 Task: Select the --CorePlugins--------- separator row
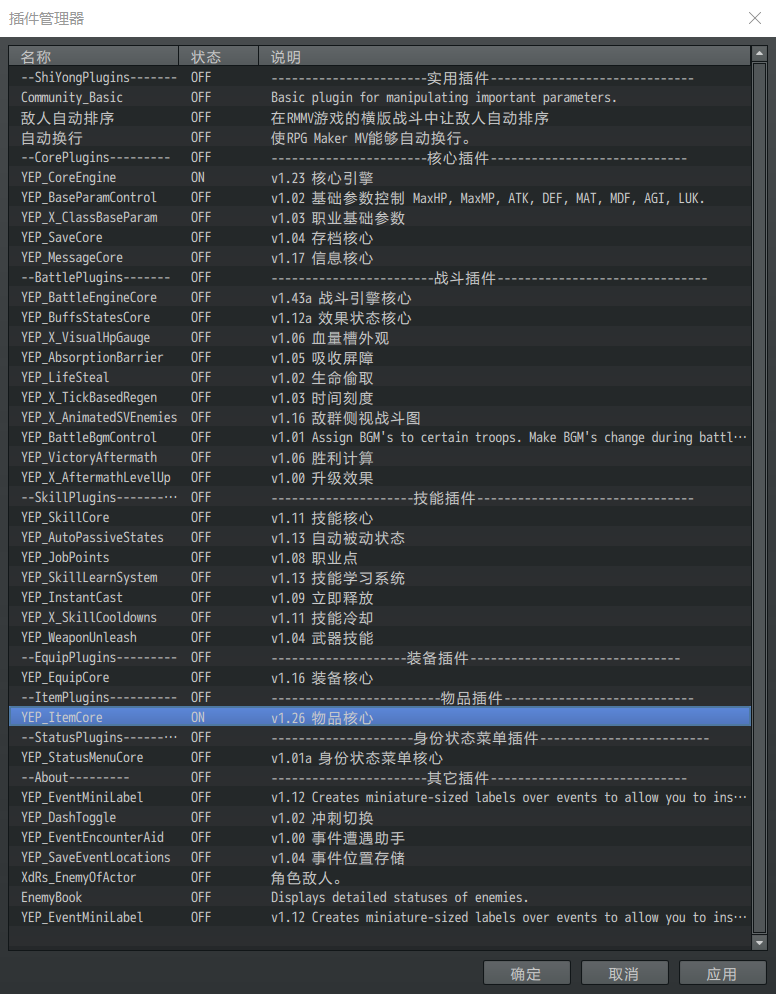click(380, 158)
